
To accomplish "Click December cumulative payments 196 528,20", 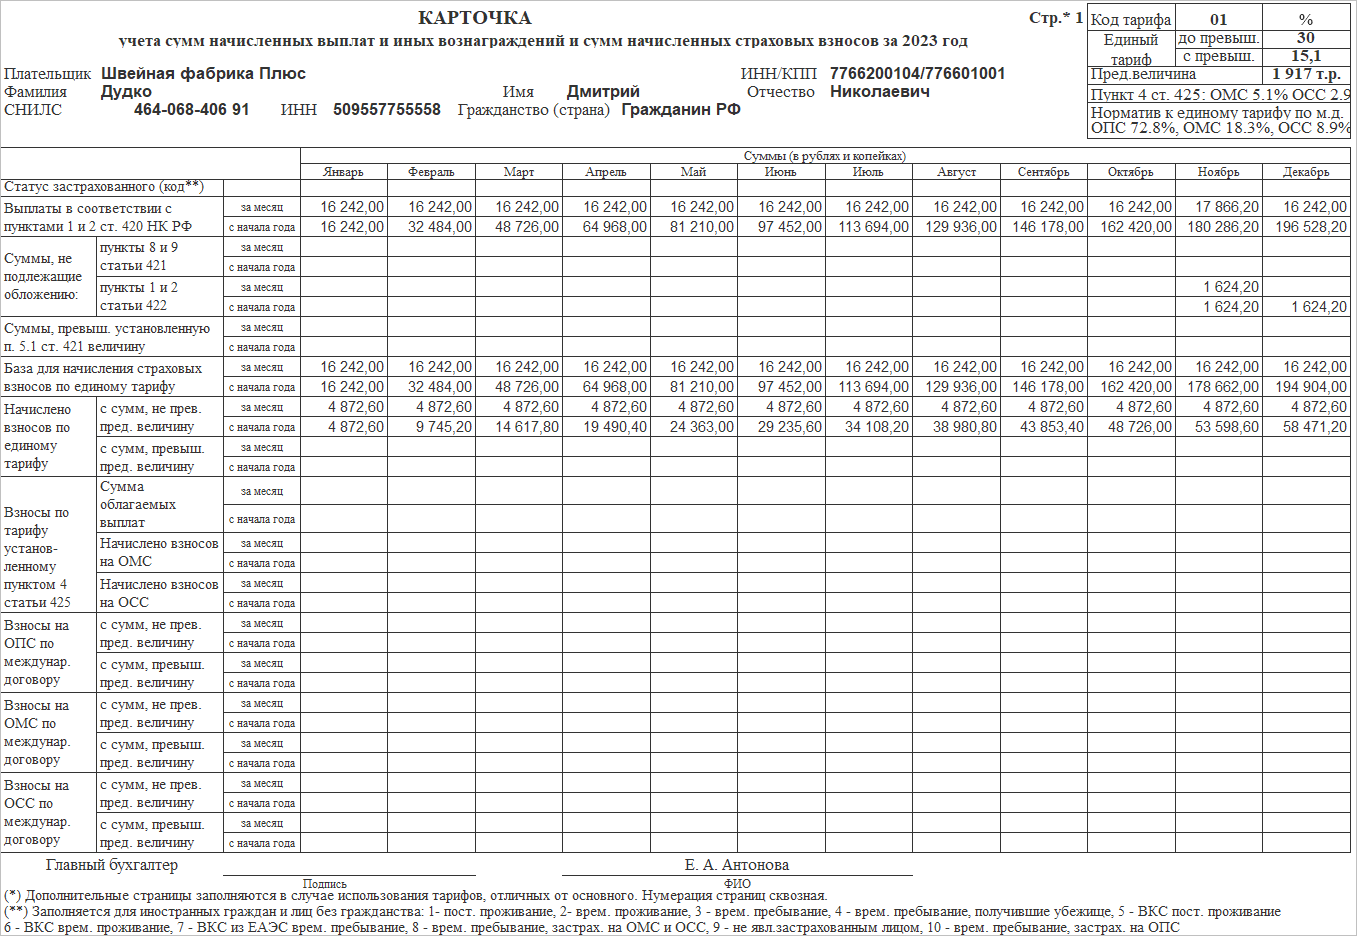I will coord(1311,227).
